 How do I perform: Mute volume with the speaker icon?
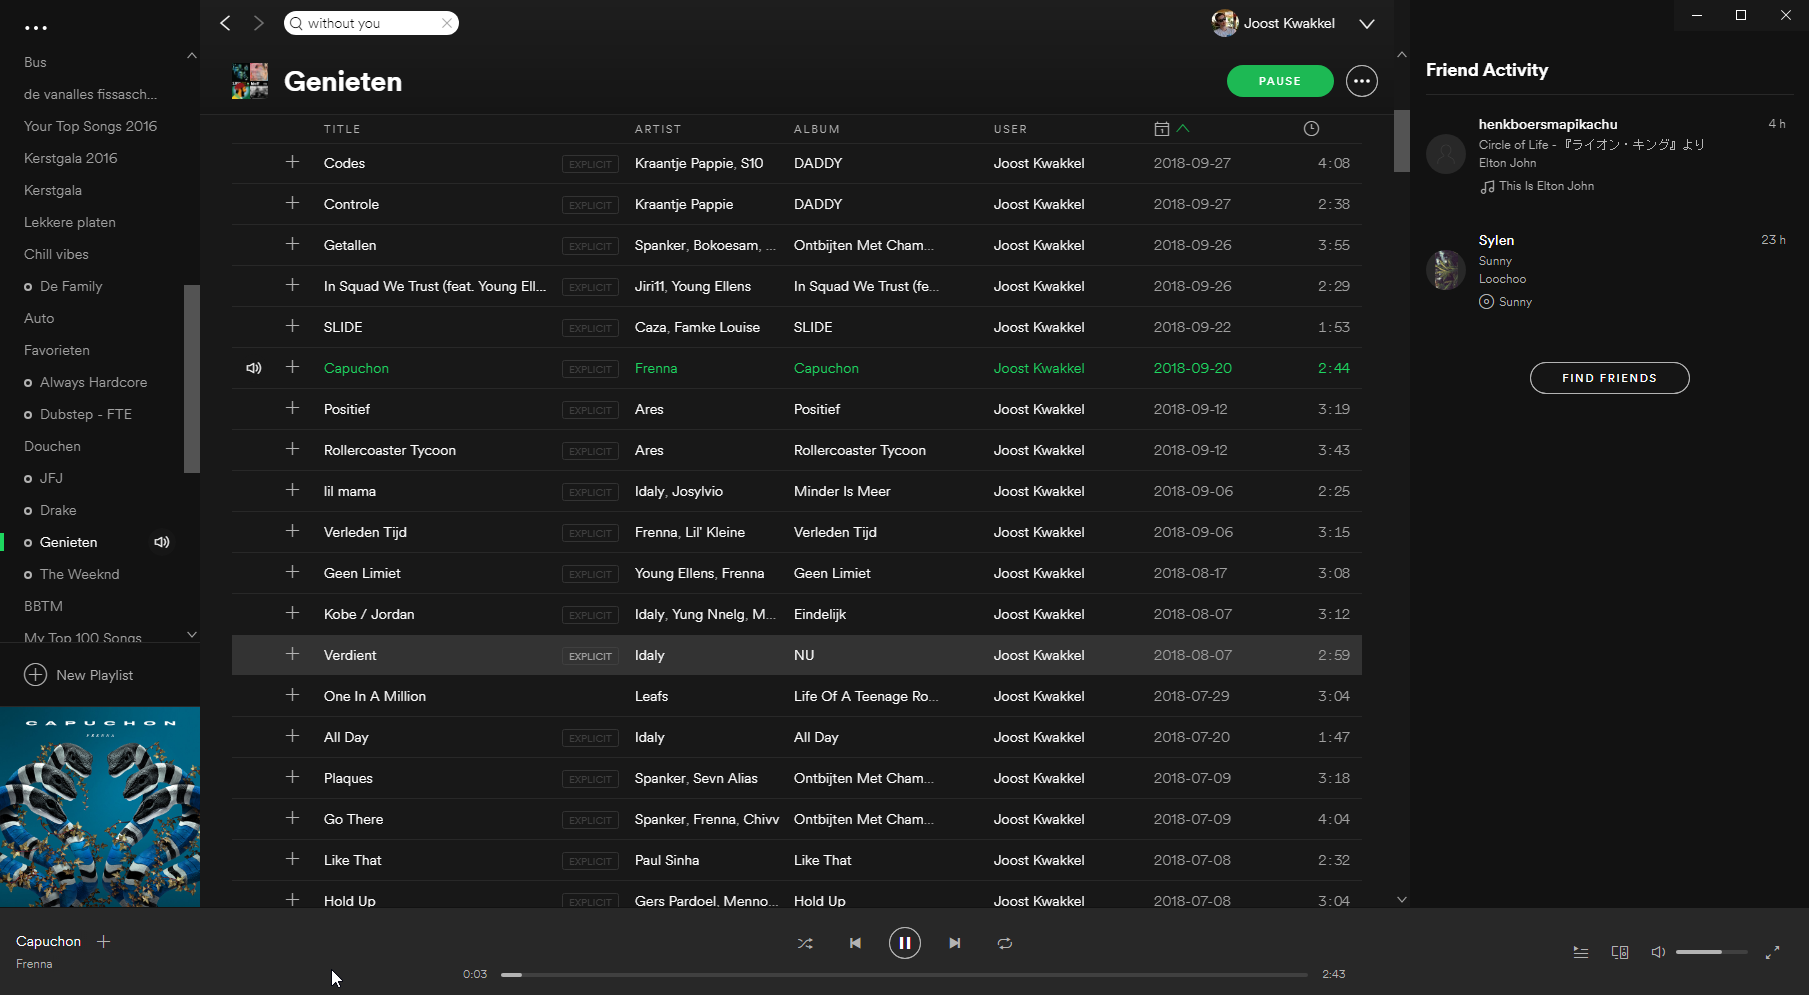pyautogui.click(x=1658, y=952)
